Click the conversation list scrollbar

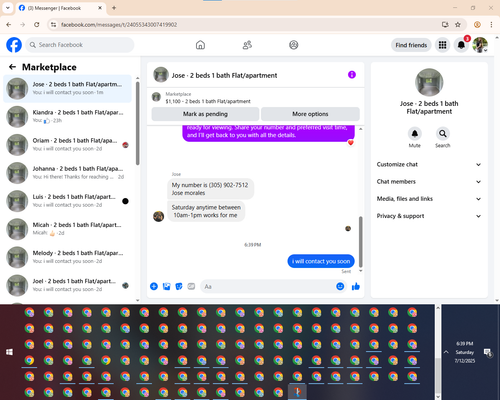point(137,123)
